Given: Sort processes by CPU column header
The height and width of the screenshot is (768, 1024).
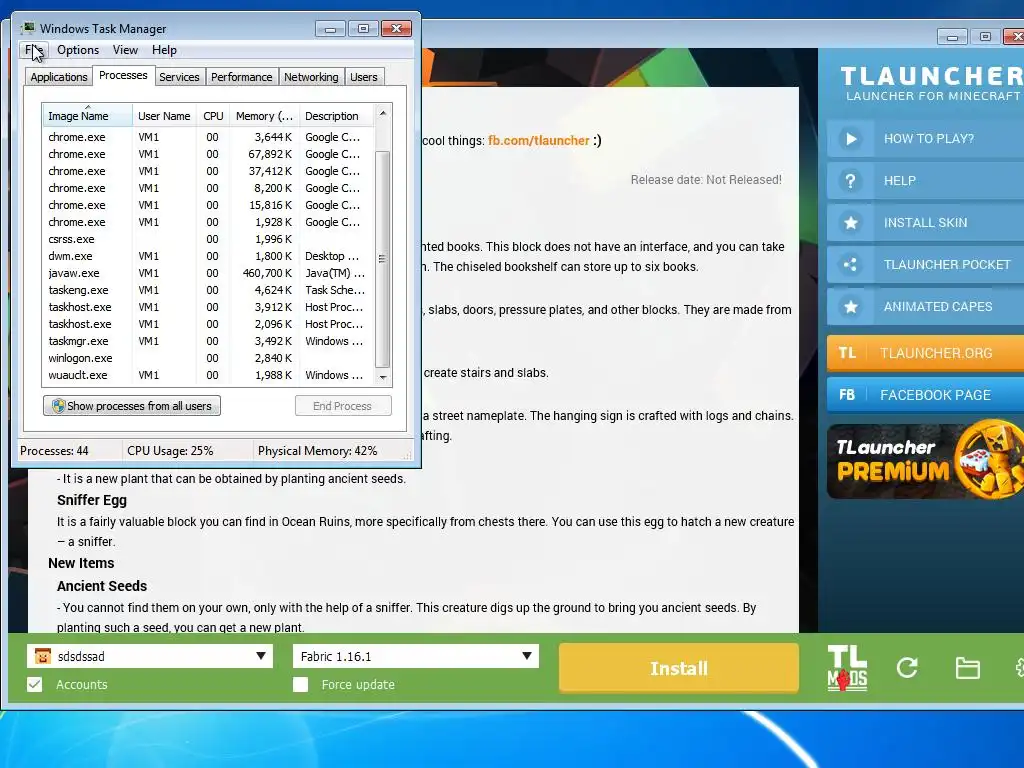Looking at the screenshot, I should tap(213, 116).
